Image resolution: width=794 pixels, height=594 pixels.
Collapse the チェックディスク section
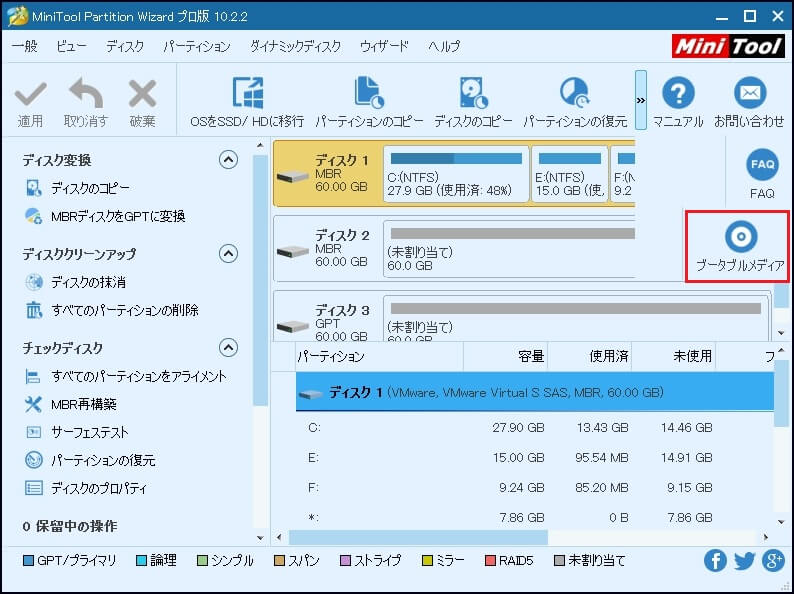point(228,347)
